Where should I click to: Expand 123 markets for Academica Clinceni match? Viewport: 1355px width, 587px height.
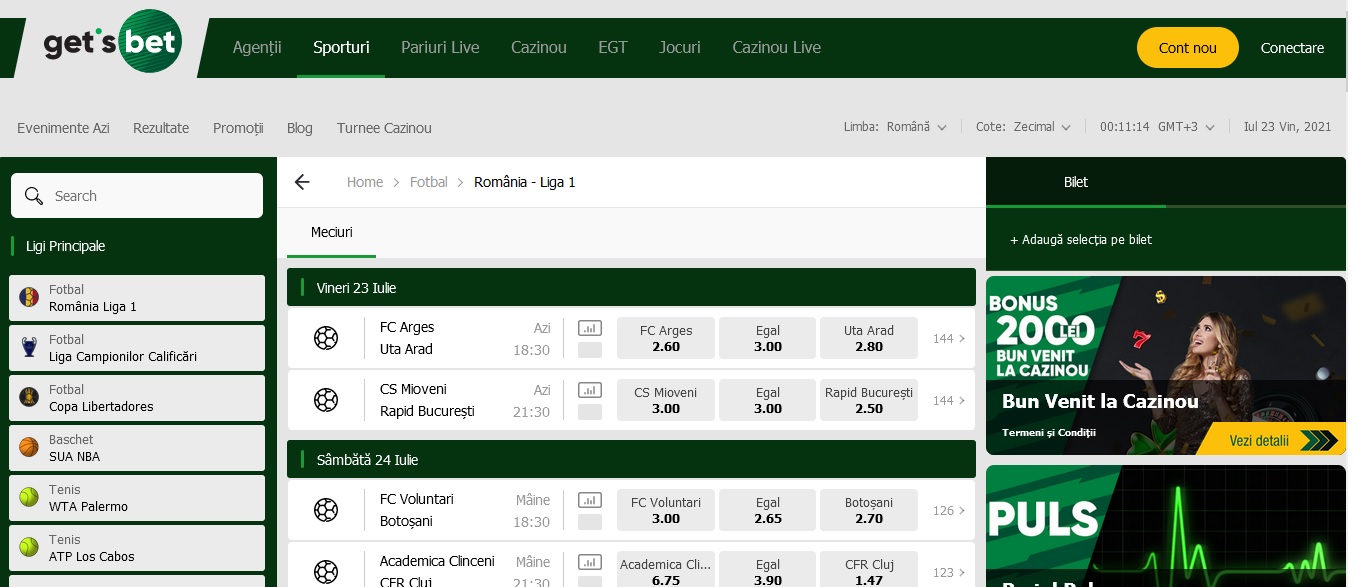pos(949,573)
